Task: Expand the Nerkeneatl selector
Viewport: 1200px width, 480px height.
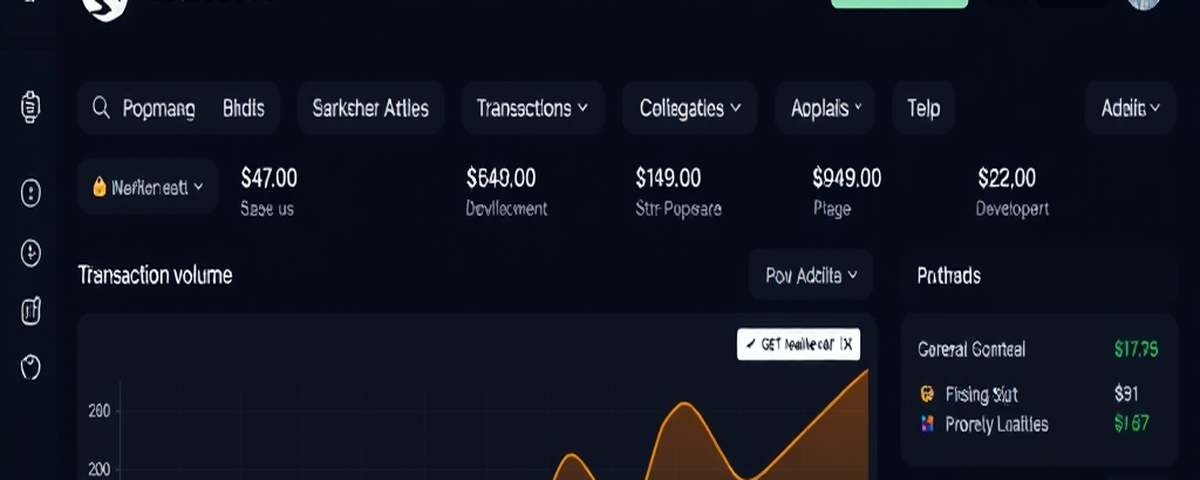Action: (147, 186)
